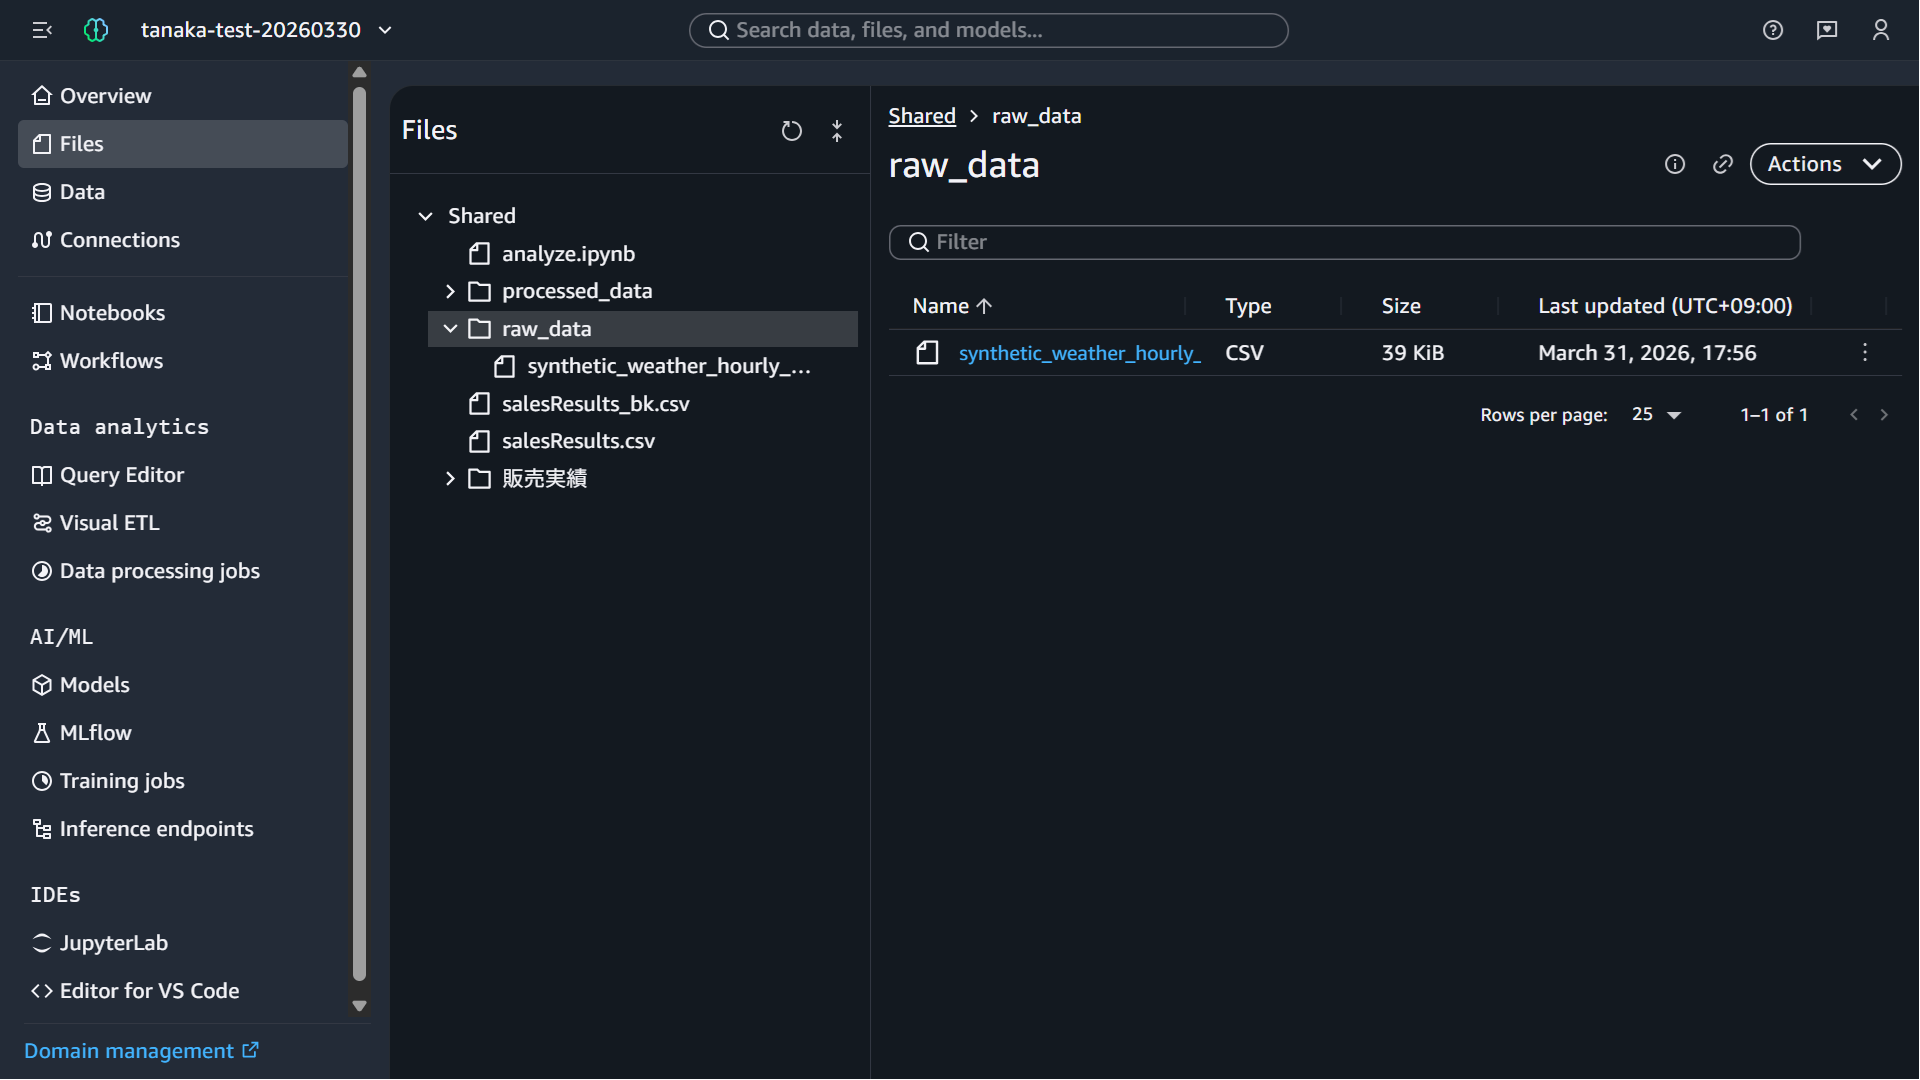This screenshot has height=1080, width=1920.
Task: Open the feedback chat icon
Action: [1827, 30]
